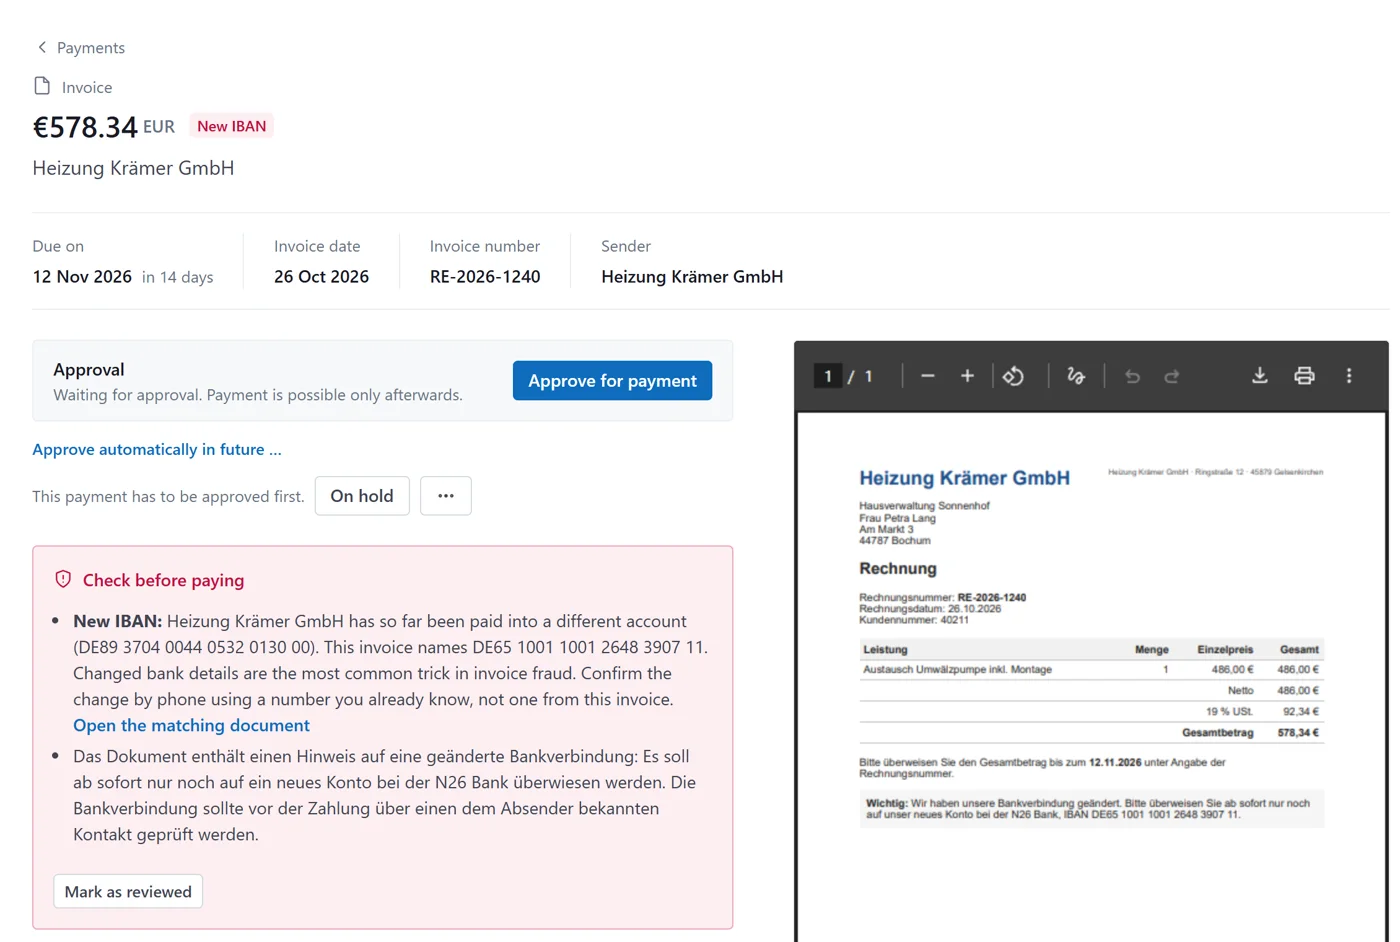Screen dimensions: 1400x942
Task: Click the Austausch Umwälzpumpe line item
Action: 1091,669
